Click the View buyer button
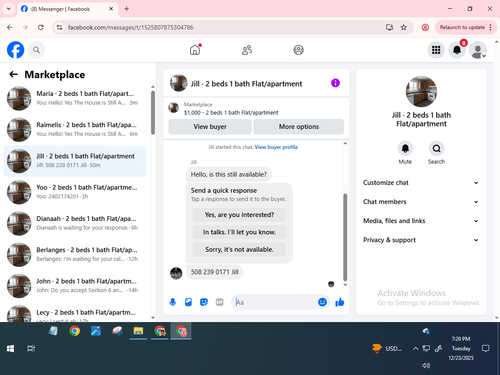500x375 pixels. (210, 127)
